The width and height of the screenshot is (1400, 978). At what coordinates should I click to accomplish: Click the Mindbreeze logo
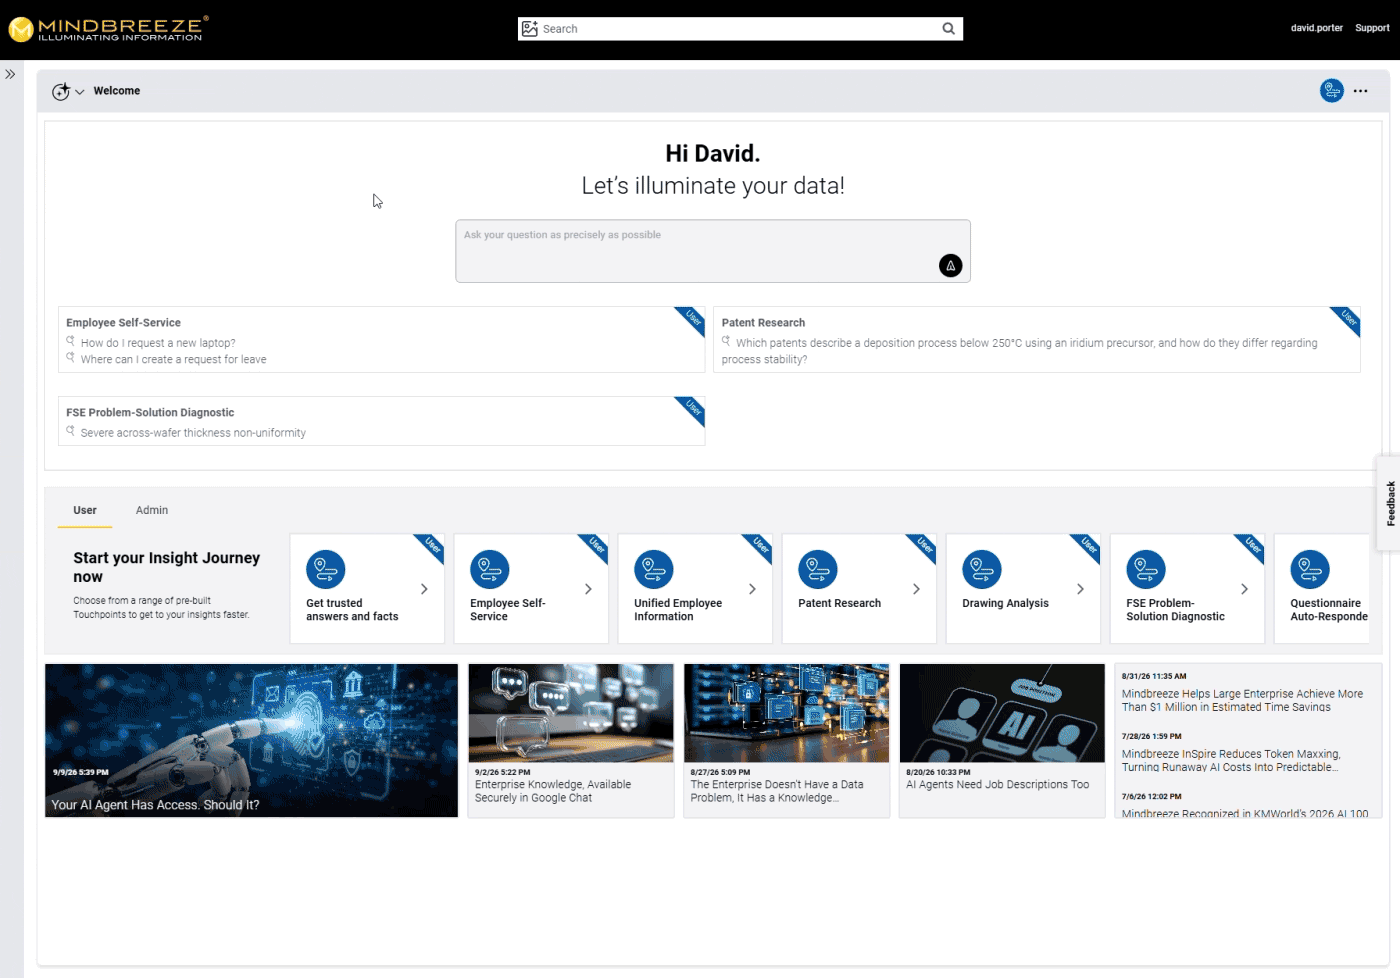(x=108, y=29)
